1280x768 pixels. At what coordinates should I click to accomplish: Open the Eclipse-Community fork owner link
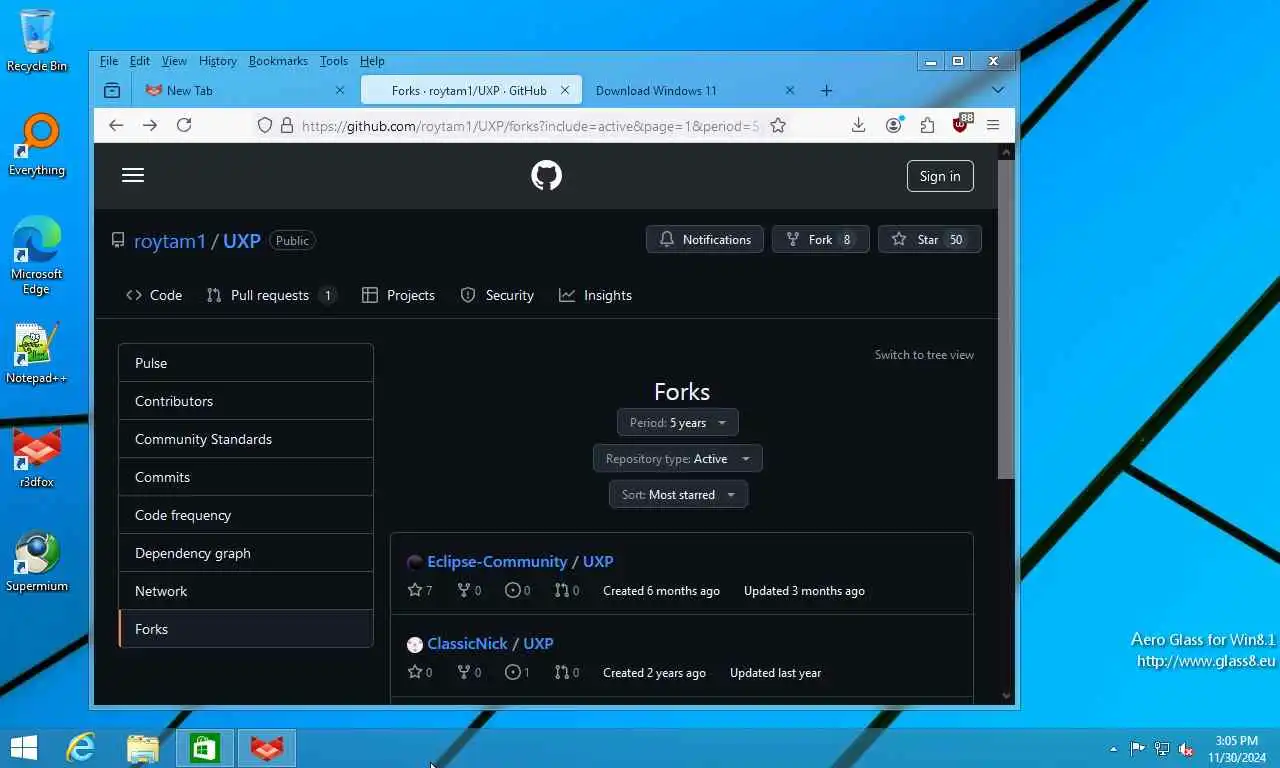[x=497, y=562]
